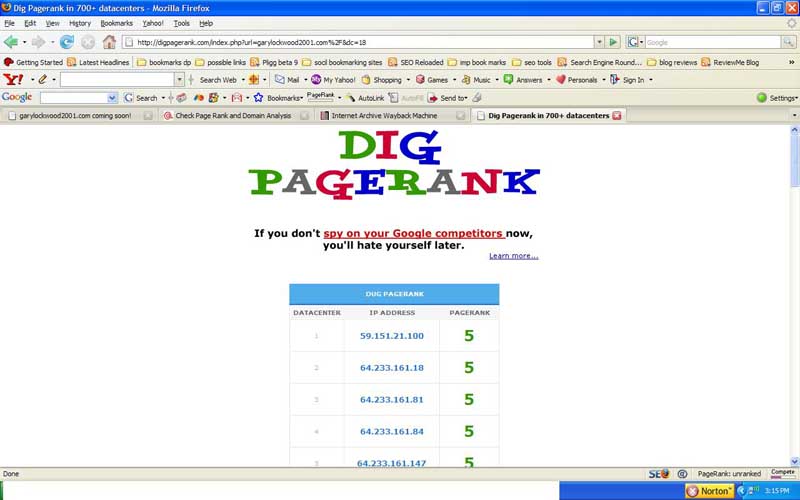Click the Google toolbar star Bookmarks icon
The image size is (800, 500).
(x=259, y=97)
